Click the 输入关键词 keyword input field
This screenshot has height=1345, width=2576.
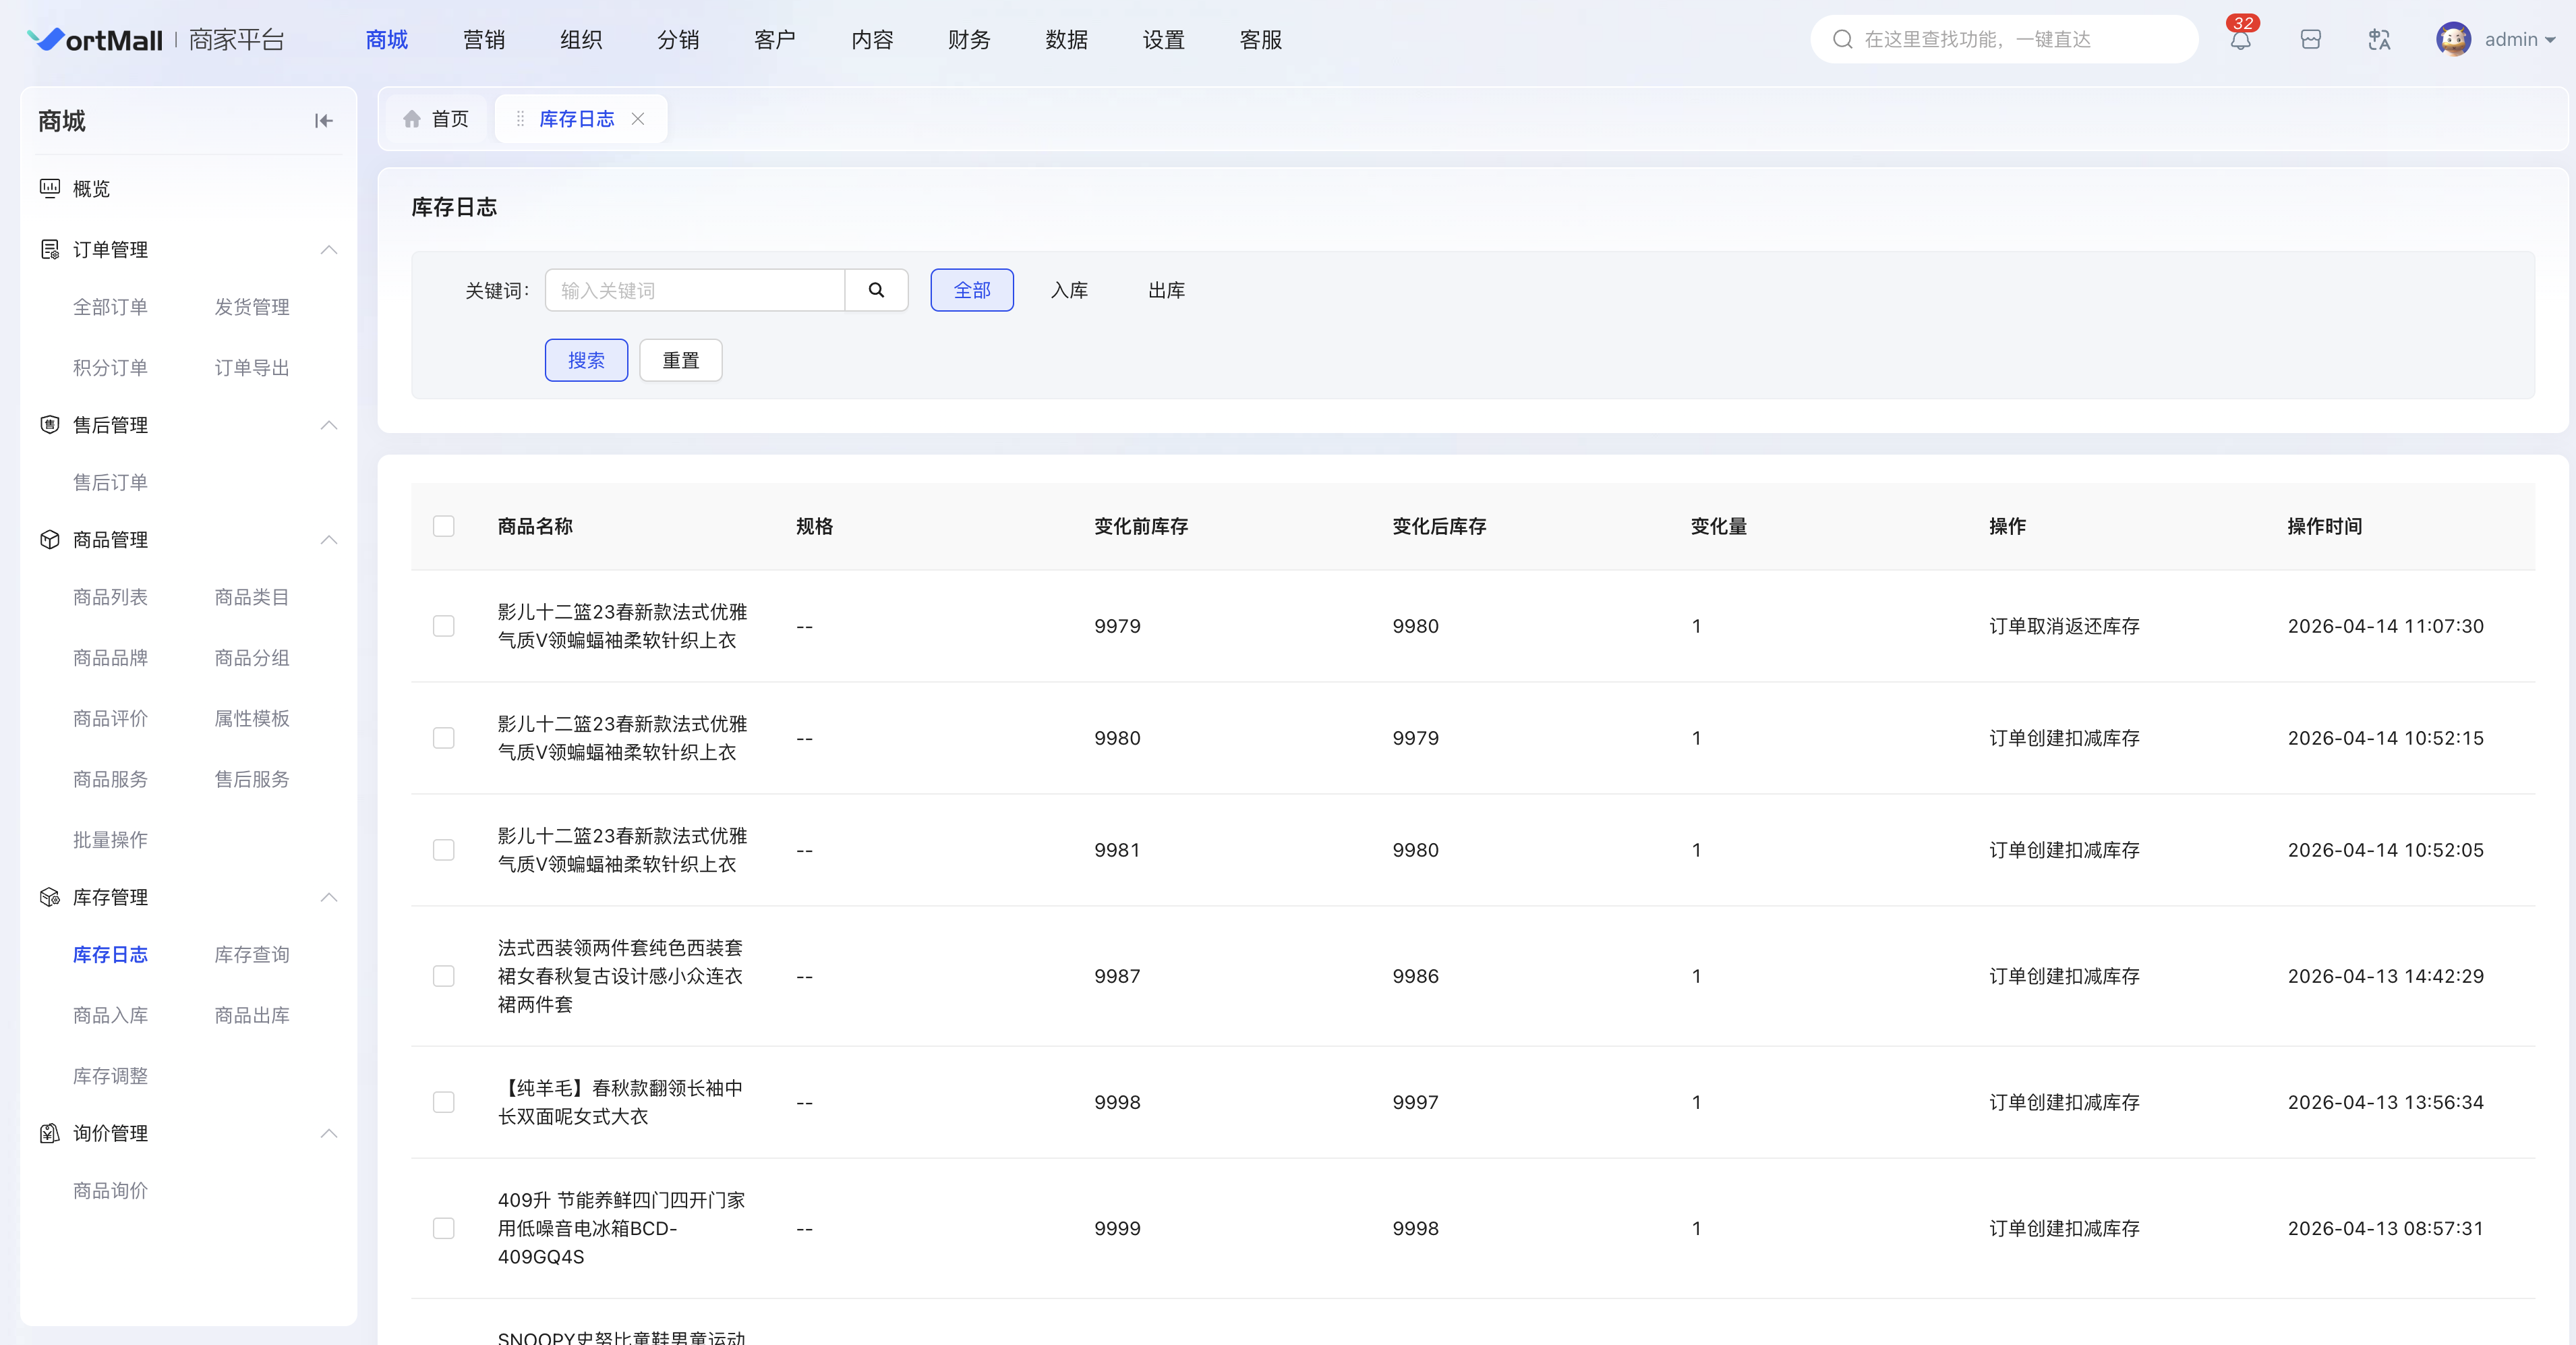695,290
